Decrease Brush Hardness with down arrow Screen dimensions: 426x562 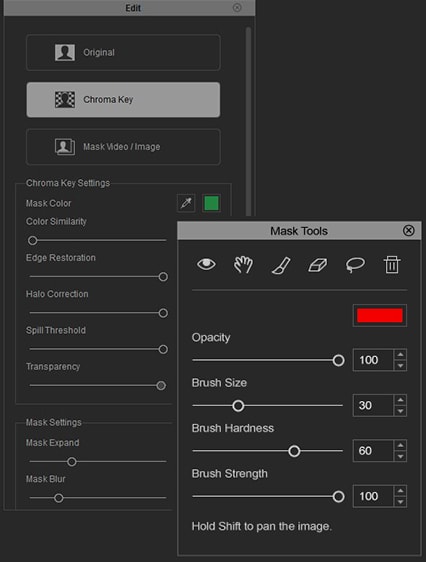[400, 456]
